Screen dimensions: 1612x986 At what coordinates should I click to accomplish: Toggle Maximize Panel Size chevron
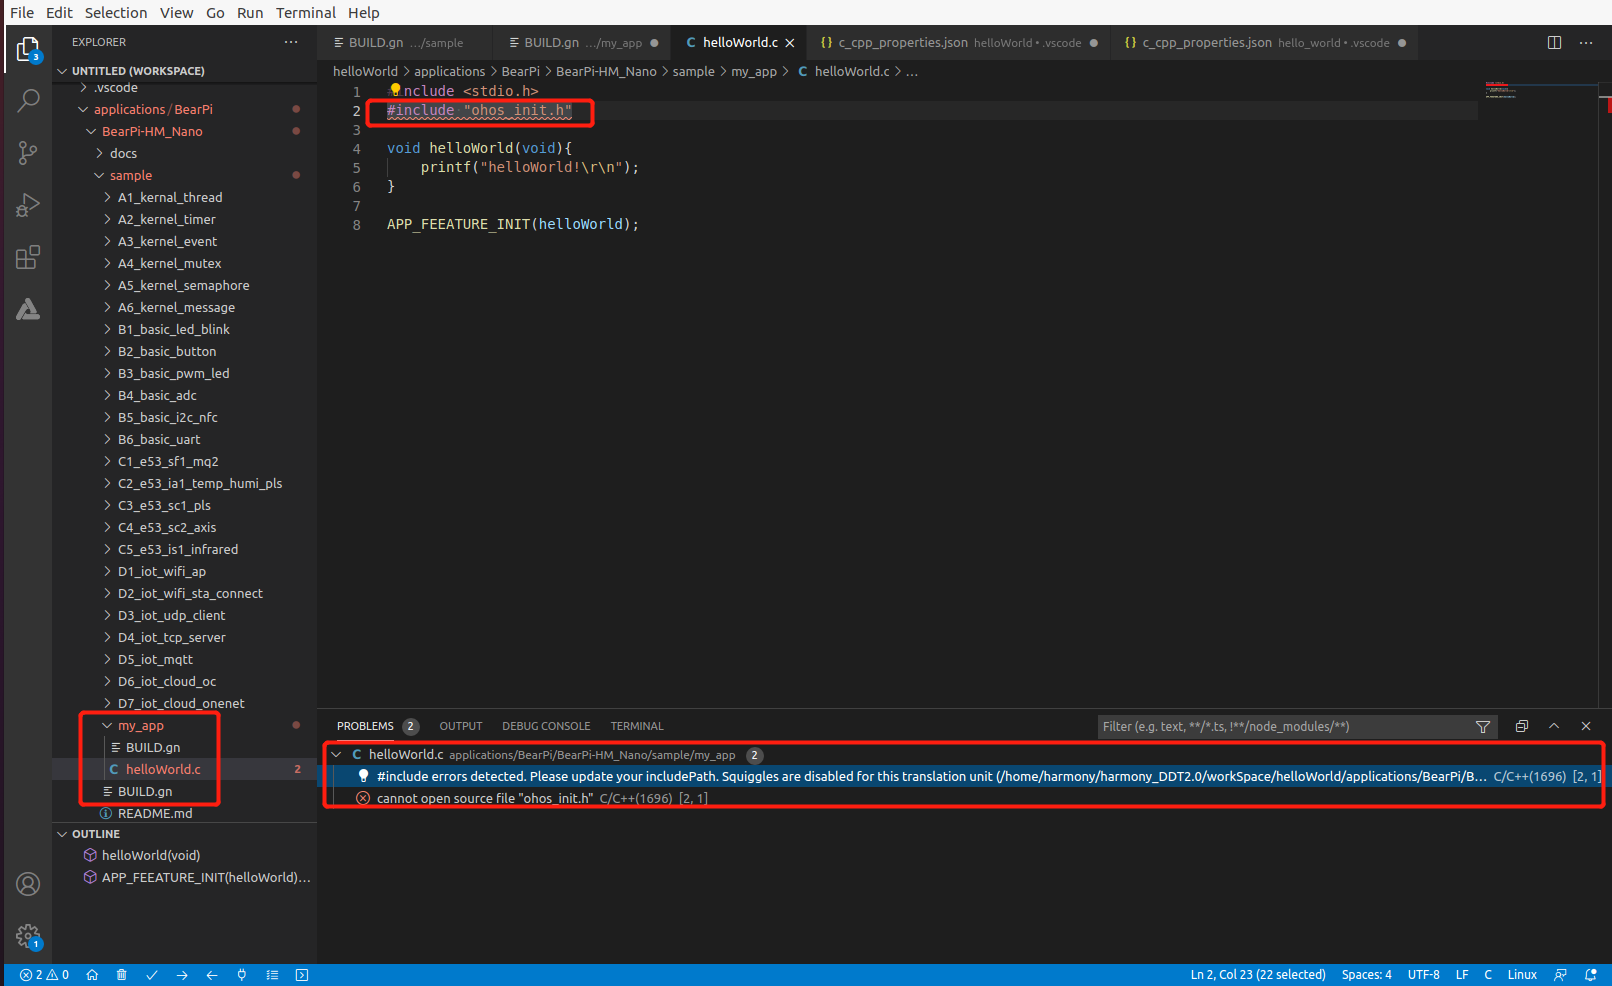tap(1554, 727)
